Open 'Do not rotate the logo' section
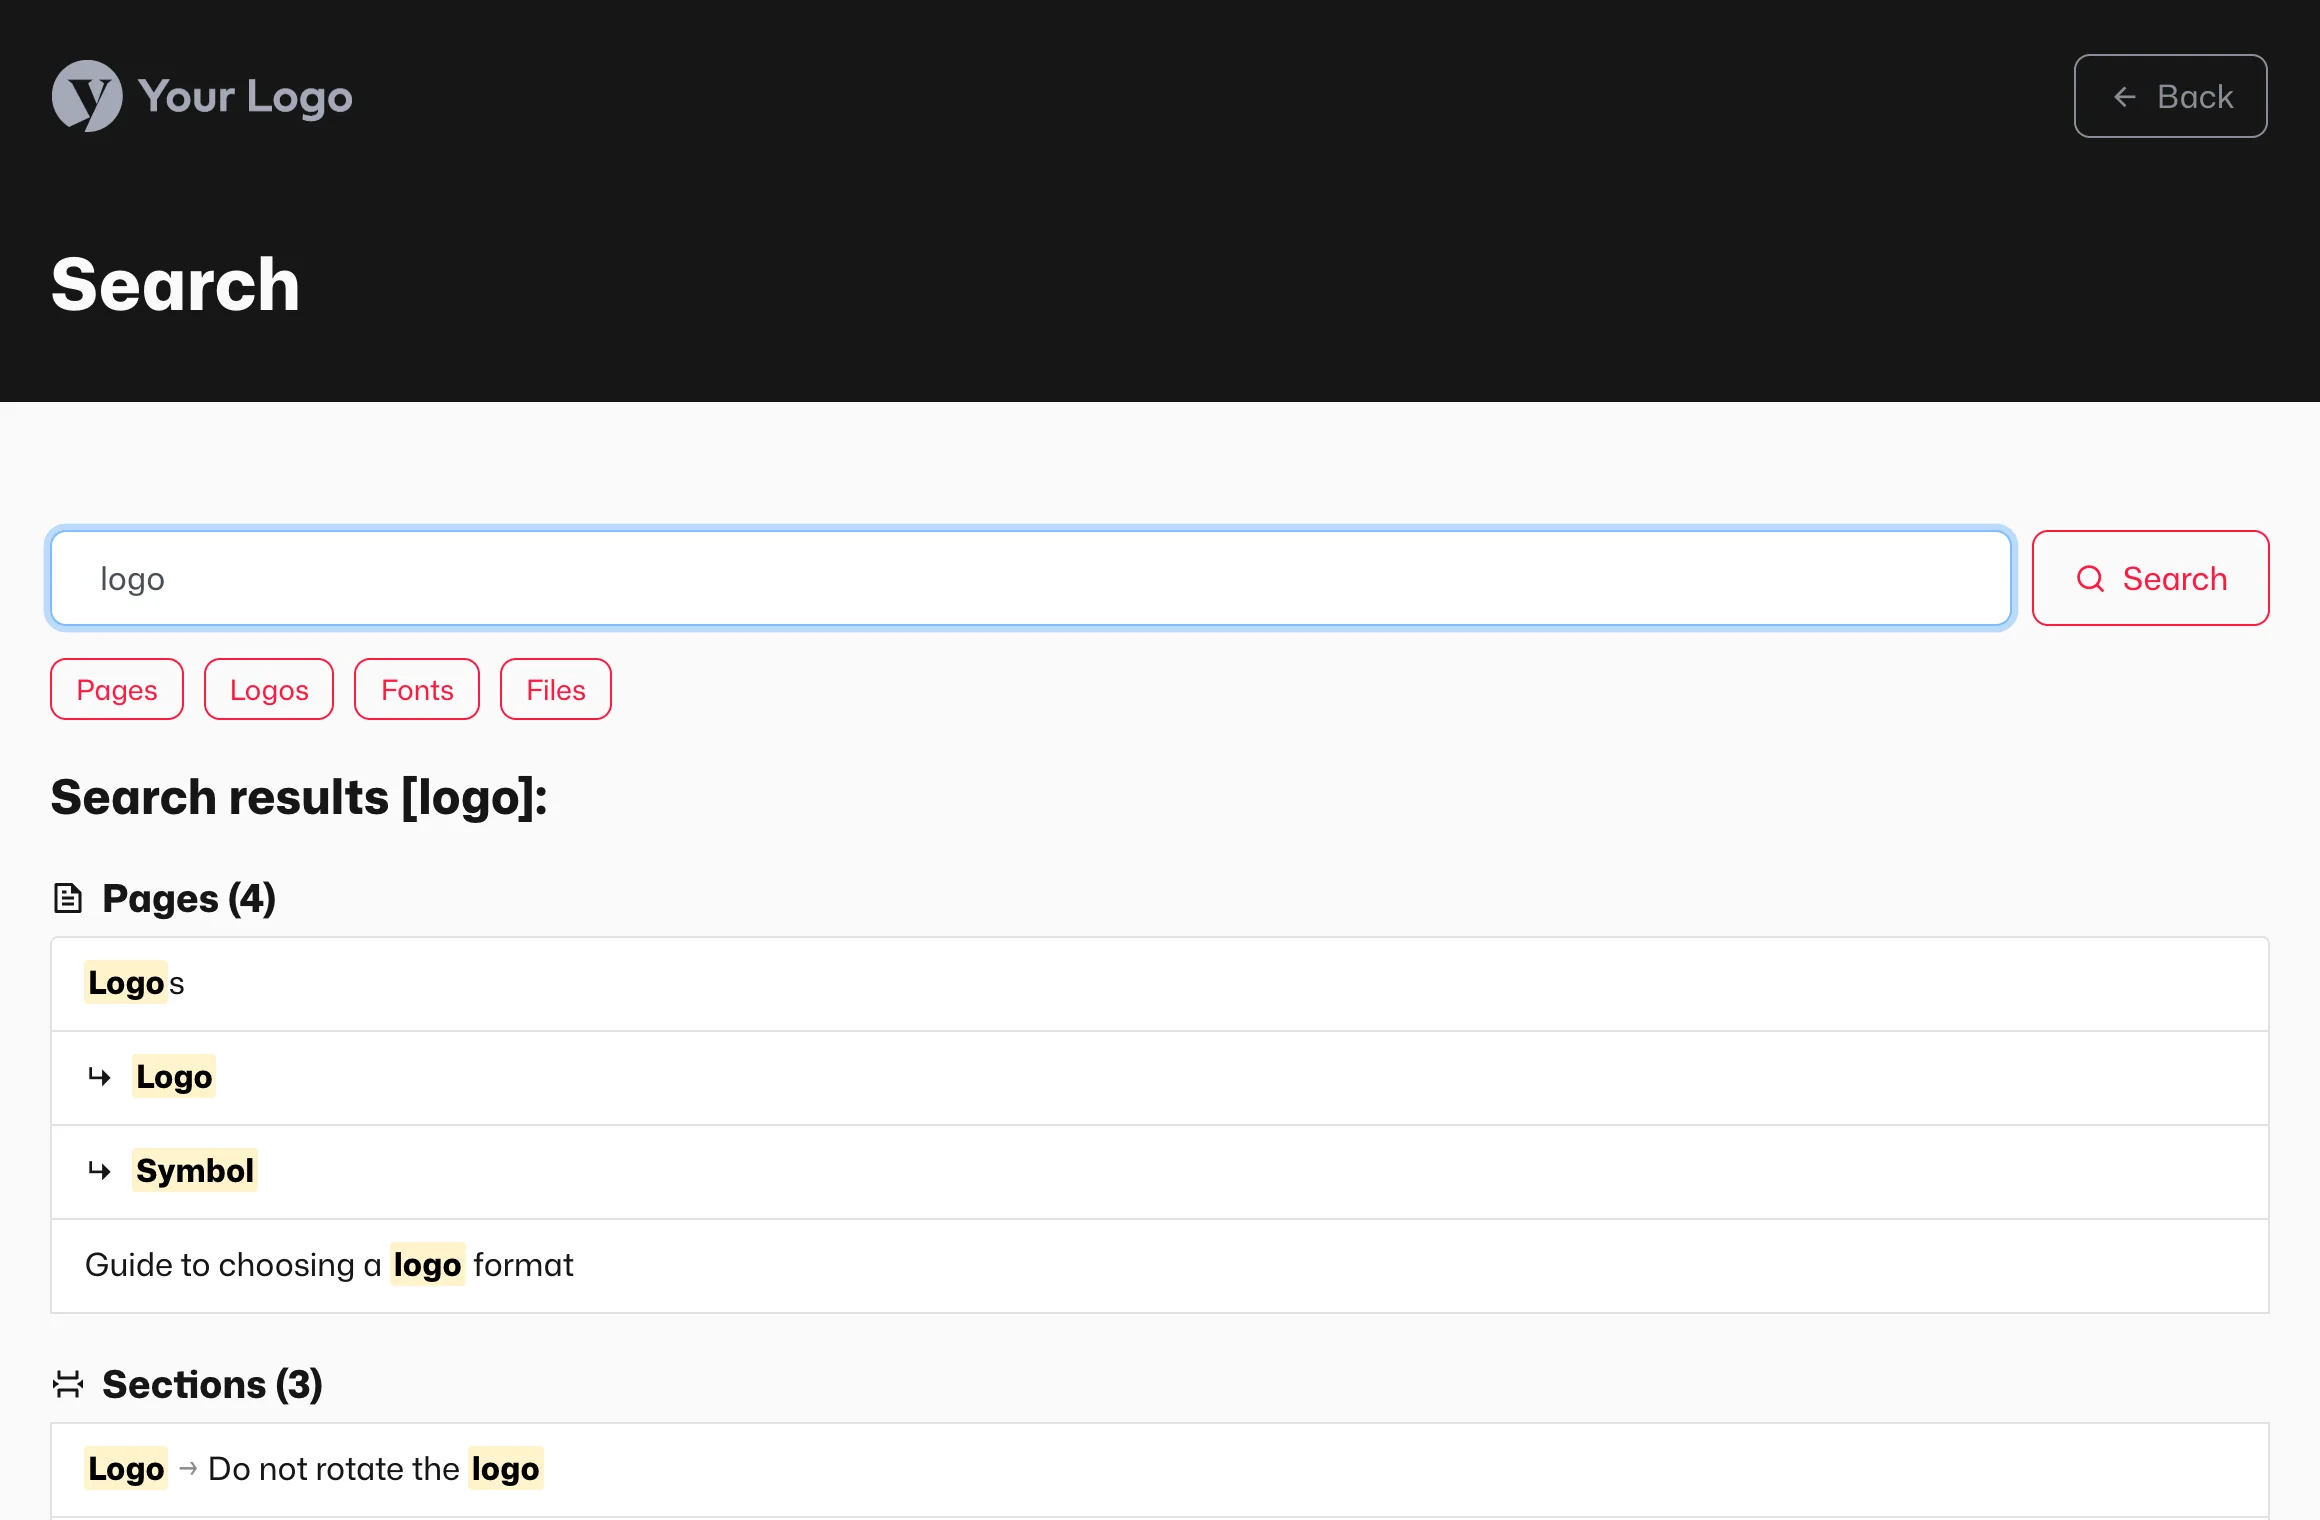The image size is (2320, 1520). tap(1160, 1470)
